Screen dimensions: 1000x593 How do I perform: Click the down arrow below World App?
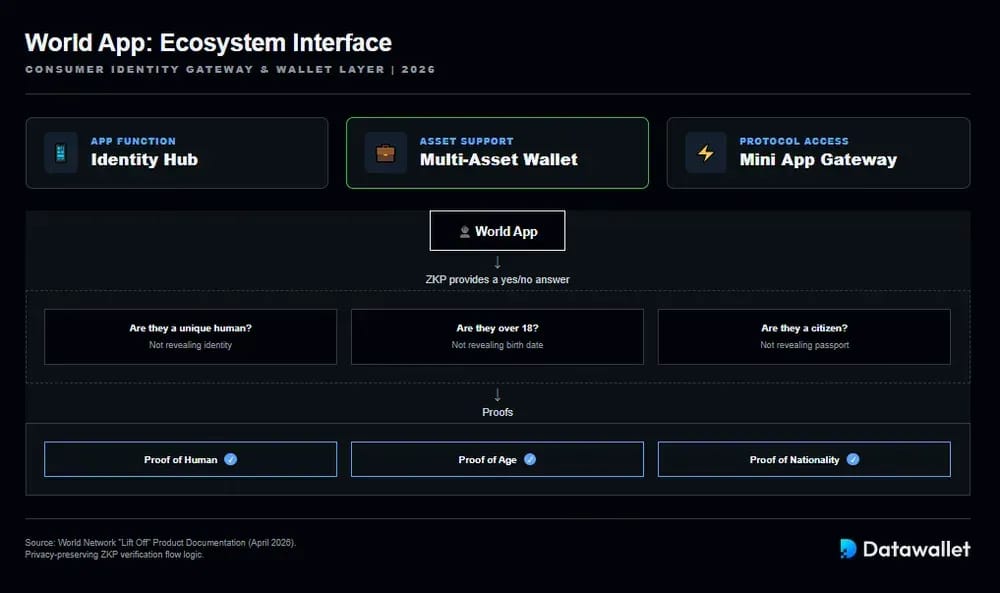coord(497,262)
